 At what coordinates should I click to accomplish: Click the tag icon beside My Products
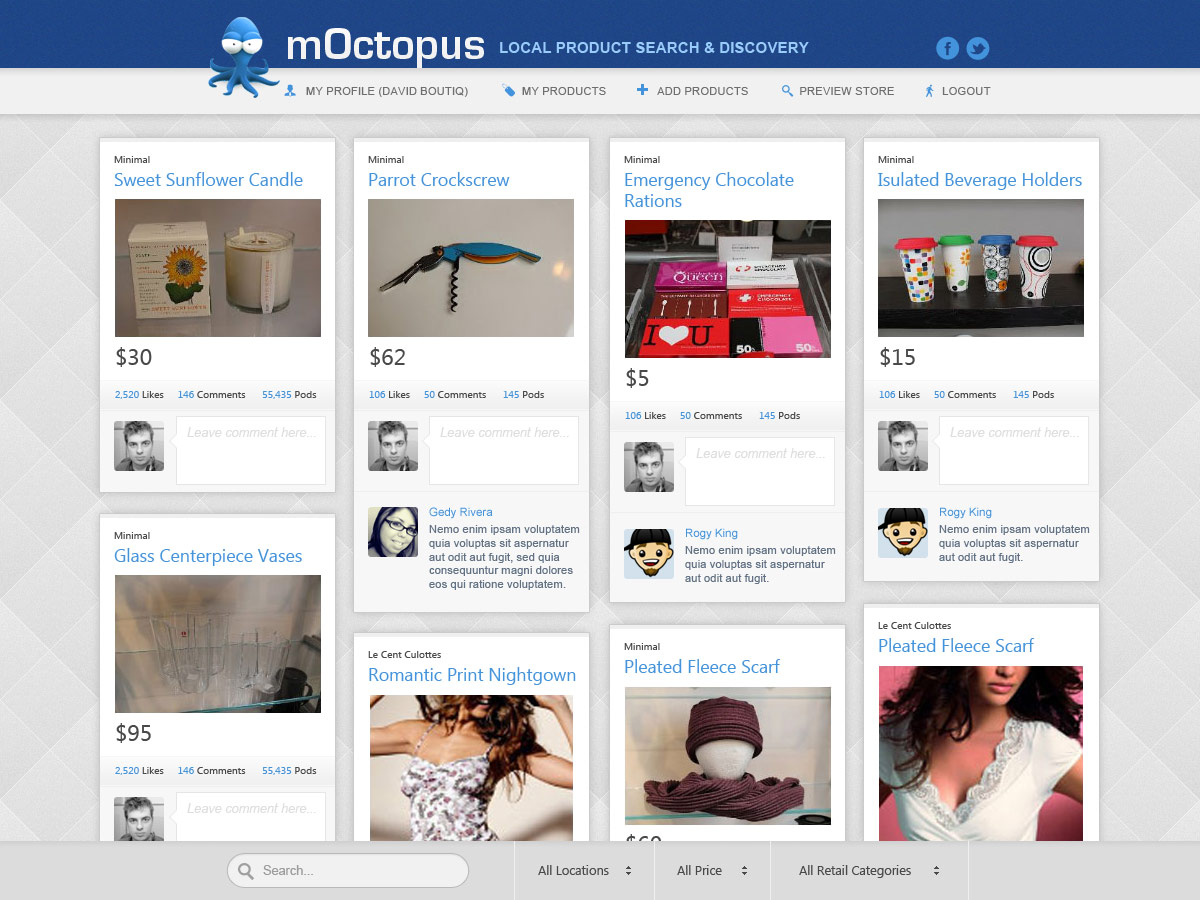tap(508, 91)
